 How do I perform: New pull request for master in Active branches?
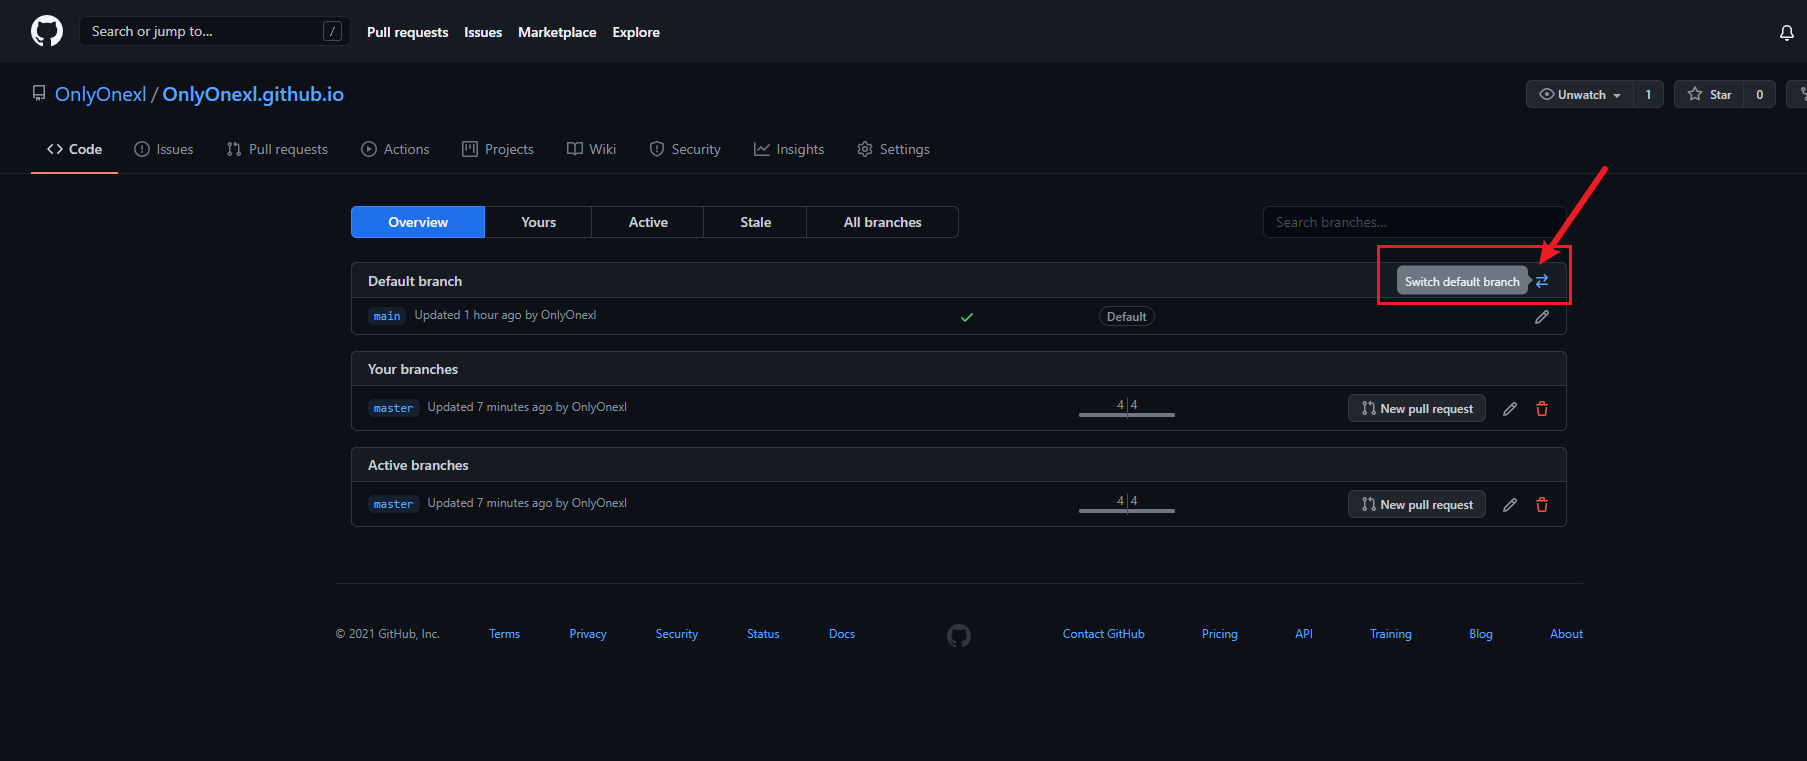tap(1417, 504)
